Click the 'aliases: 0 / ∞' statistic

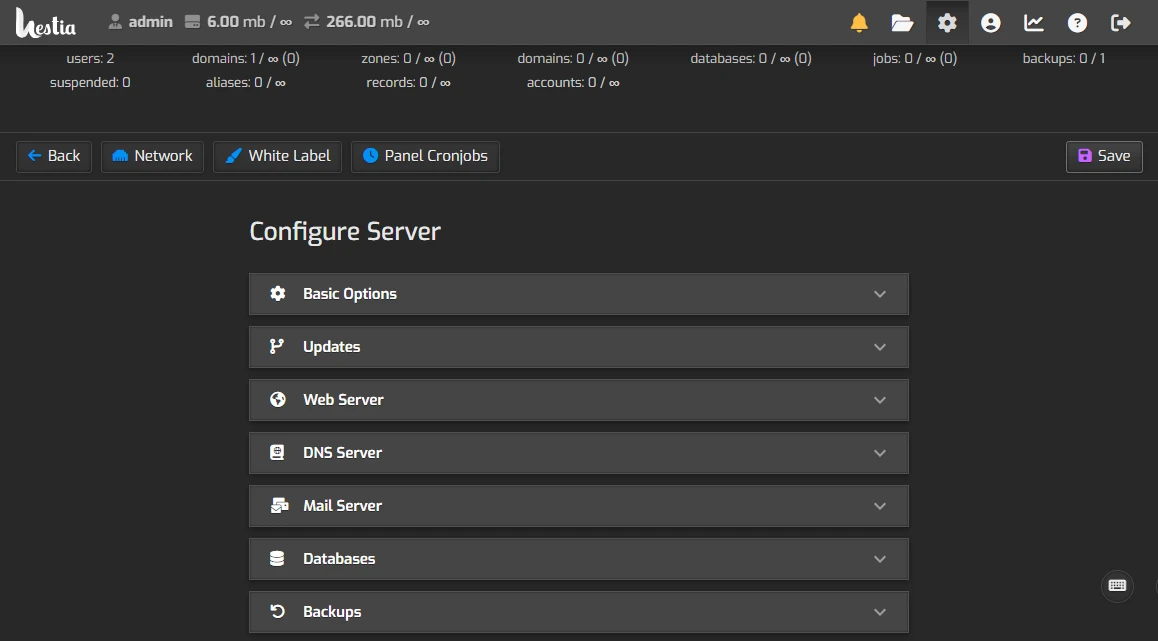pos(246,83)
